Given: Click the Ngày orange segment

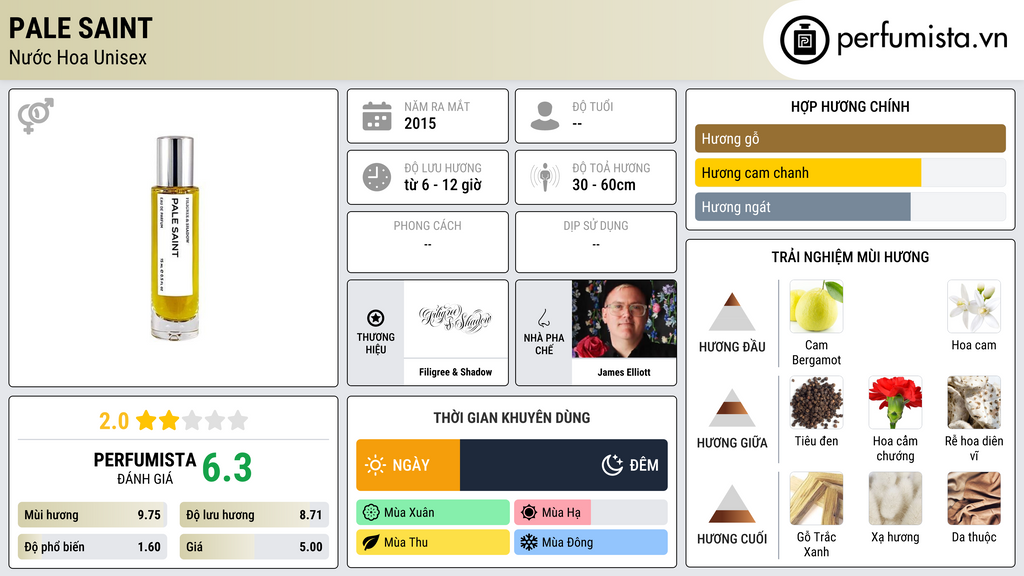Looking at the screenshot, I should (x=408, y=465).
